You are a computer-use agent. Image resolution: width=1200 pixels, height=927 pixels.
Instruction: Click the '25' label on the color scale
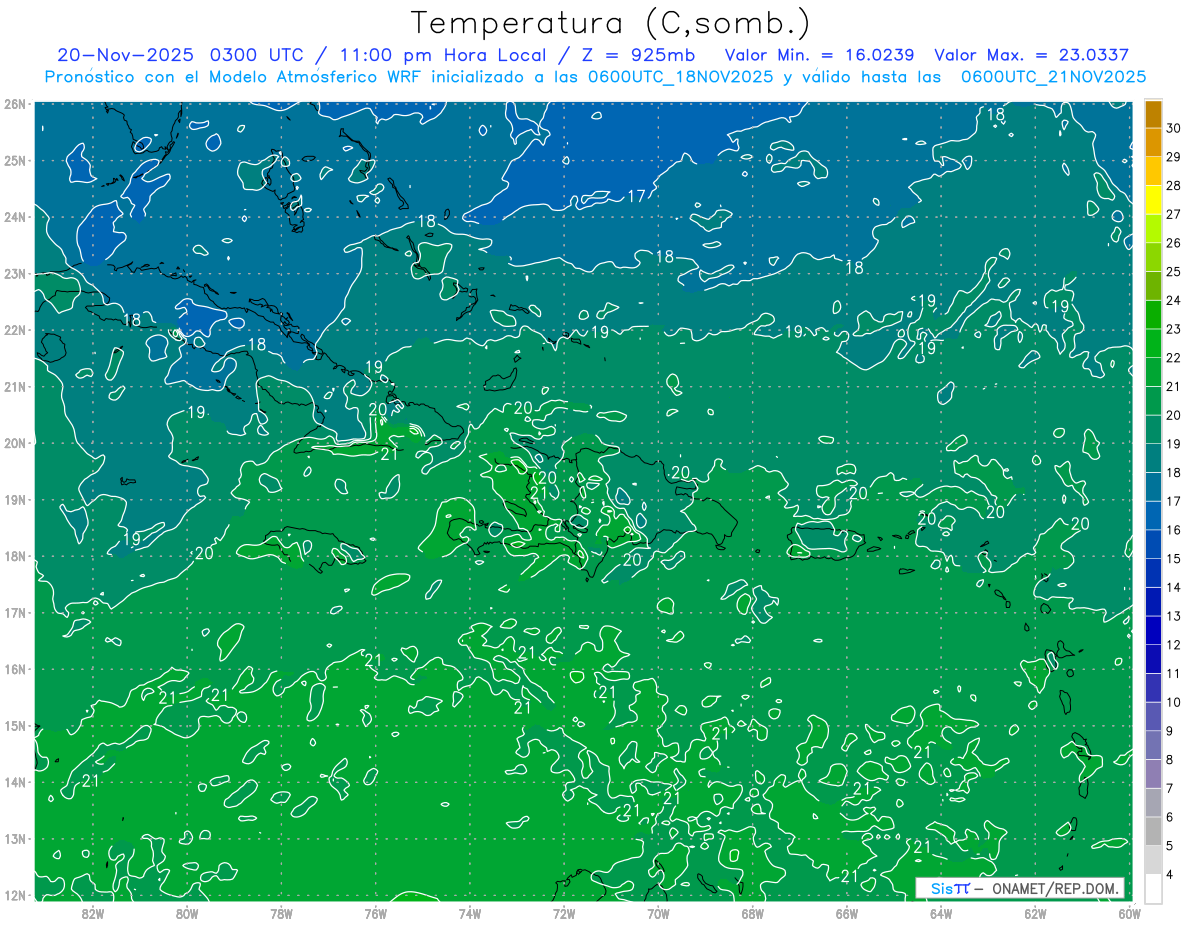pyautogui.click(x=1173, y=272)
